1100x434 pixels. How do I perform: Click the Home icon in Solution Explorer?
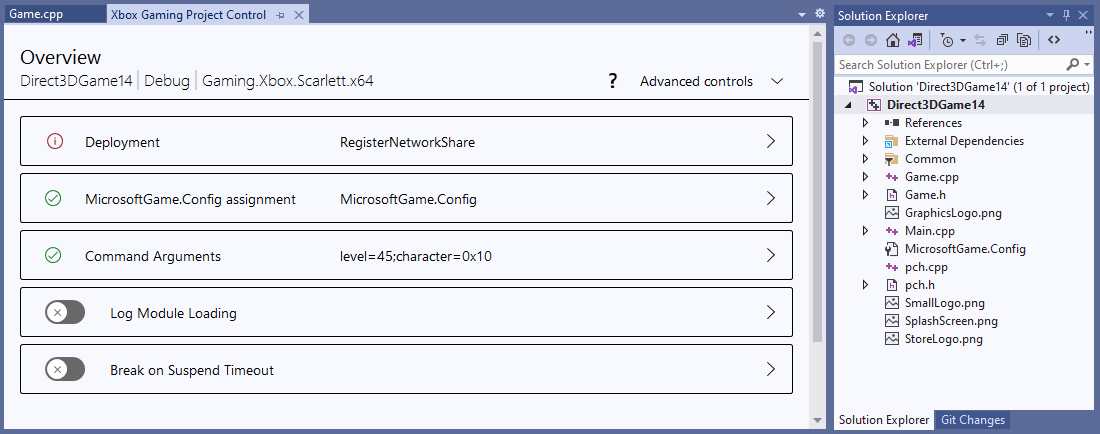(x=892, y=41)
